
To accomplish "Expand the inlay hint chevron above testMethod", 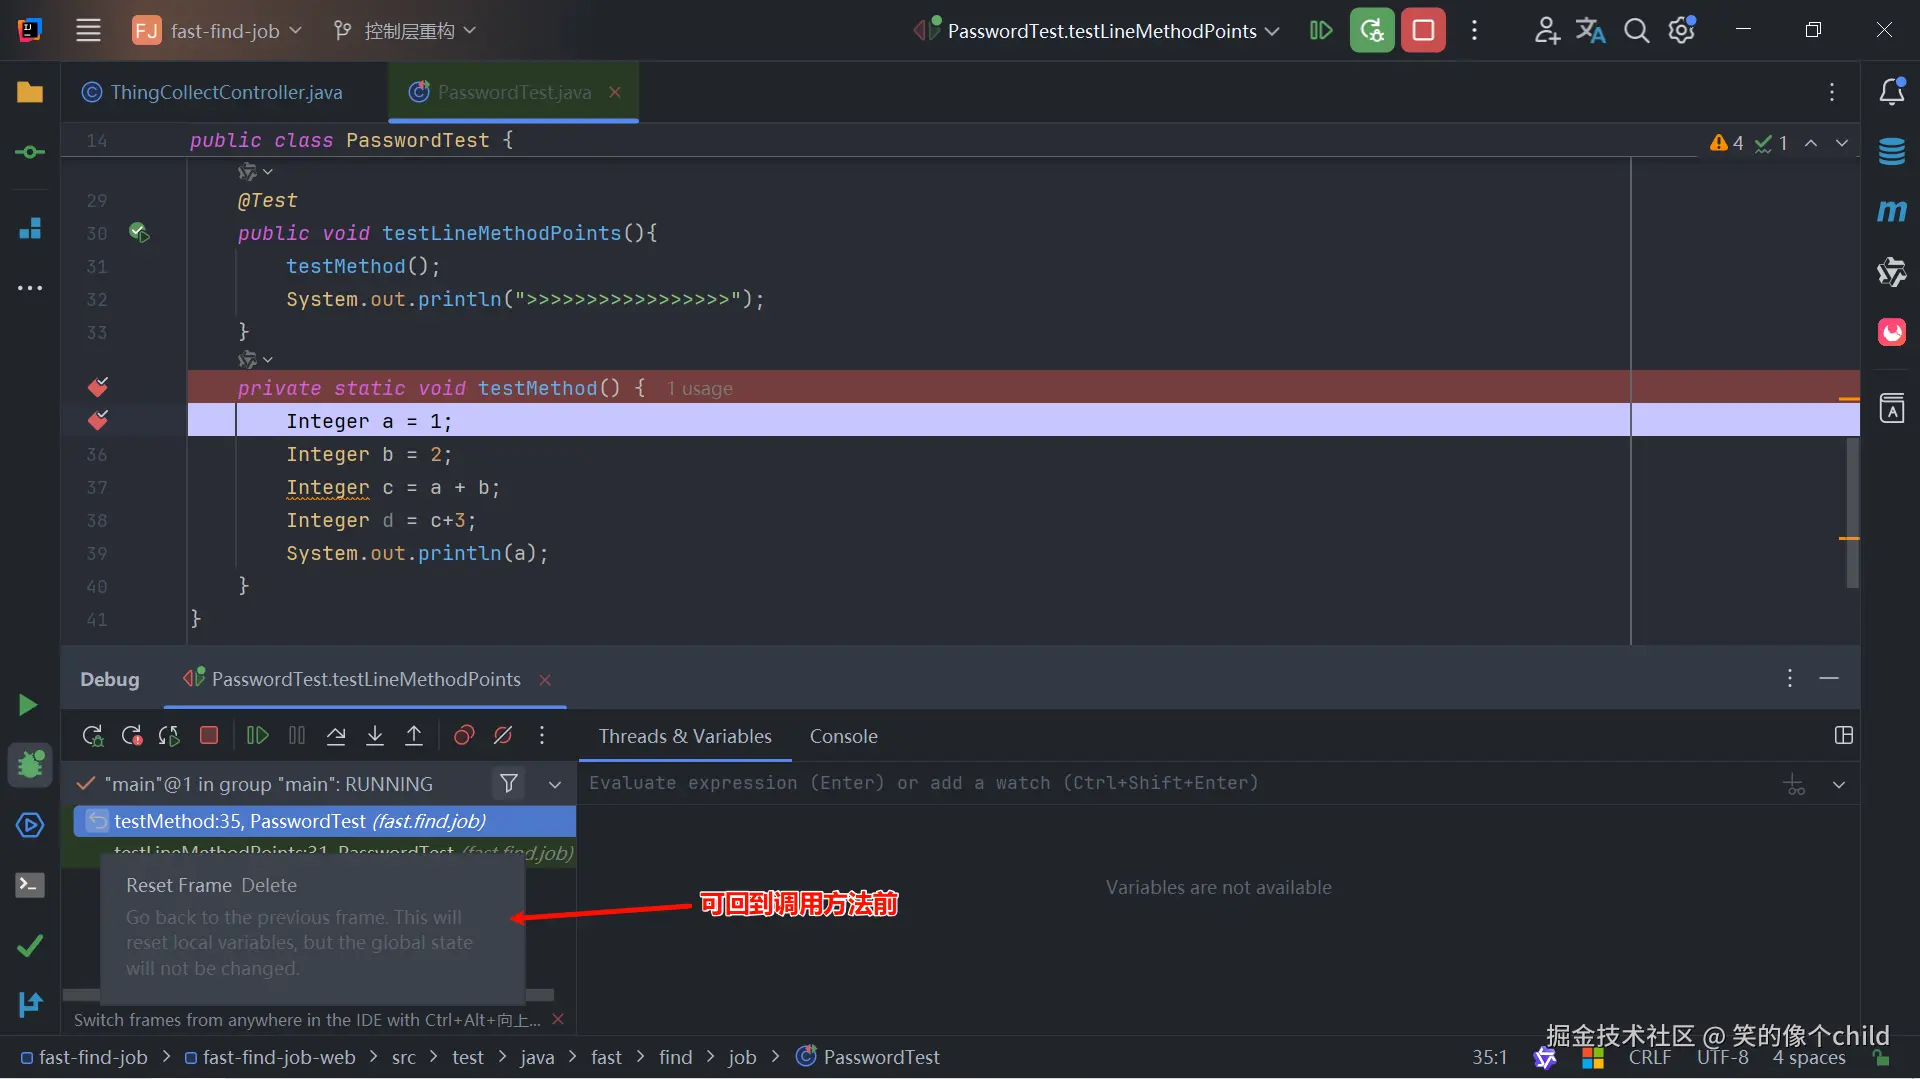I will pos(267,359).
